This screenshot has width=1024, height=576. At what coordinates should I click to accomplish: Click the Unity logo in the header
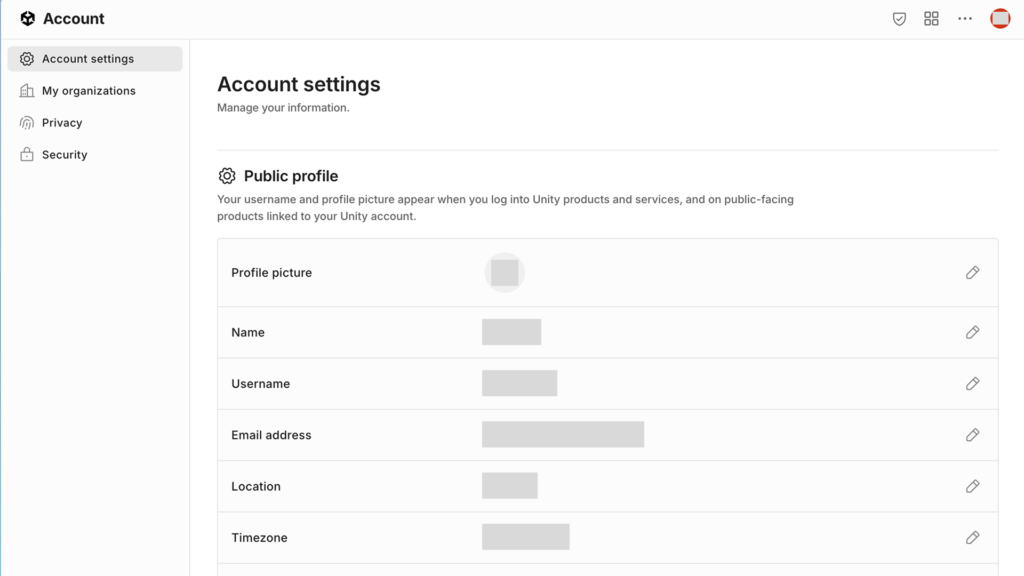(x=27, y=19)
